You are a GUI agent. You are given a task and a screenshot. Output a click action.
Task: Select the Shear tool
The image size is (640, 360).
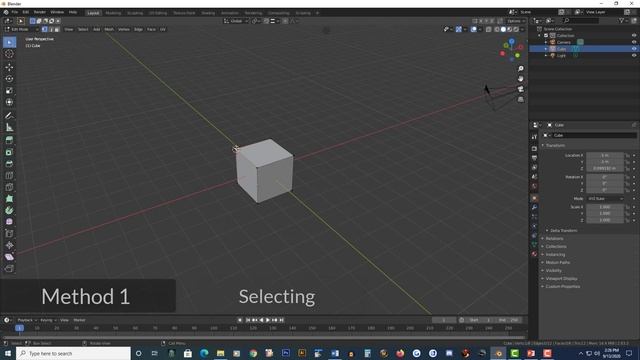pyautogui.click(x=9, y=257)
